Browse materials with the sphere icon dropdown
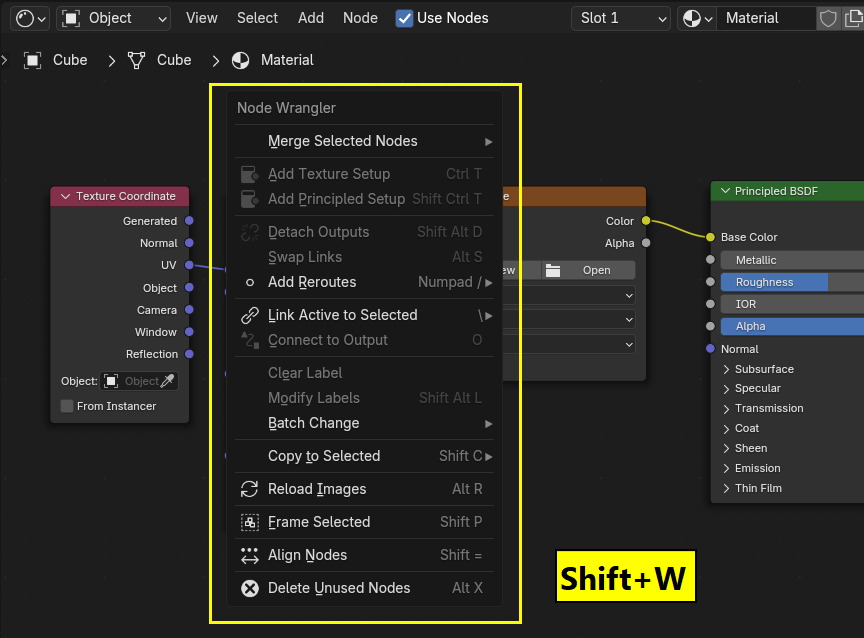 tap(697, 18)
